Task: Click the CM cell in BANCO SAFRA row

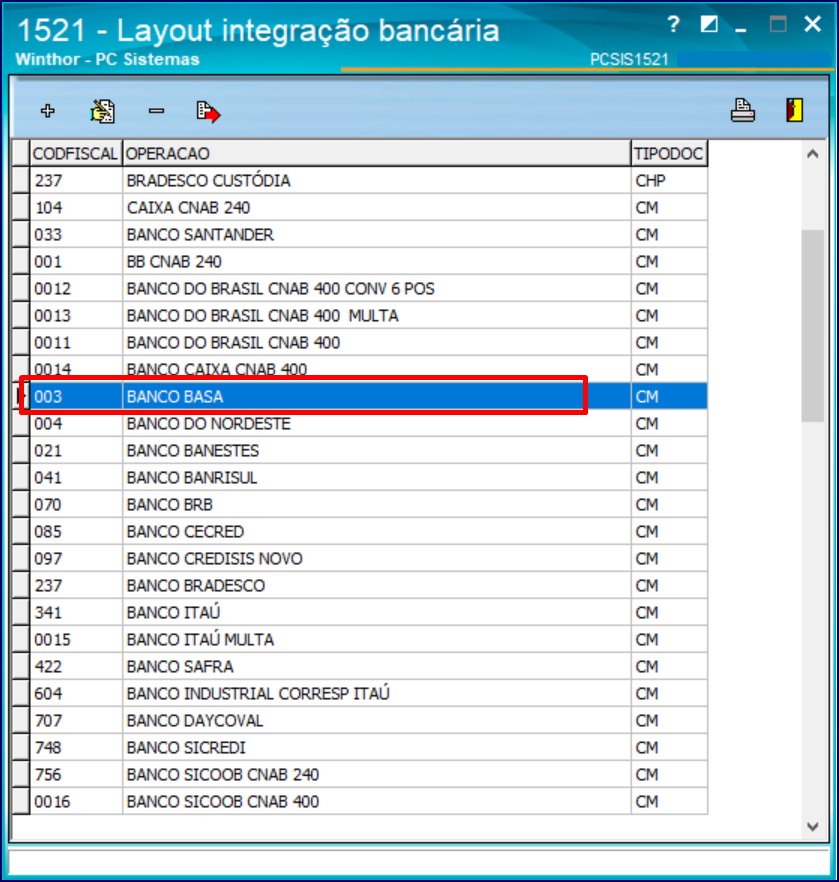Action: [669, 667]
